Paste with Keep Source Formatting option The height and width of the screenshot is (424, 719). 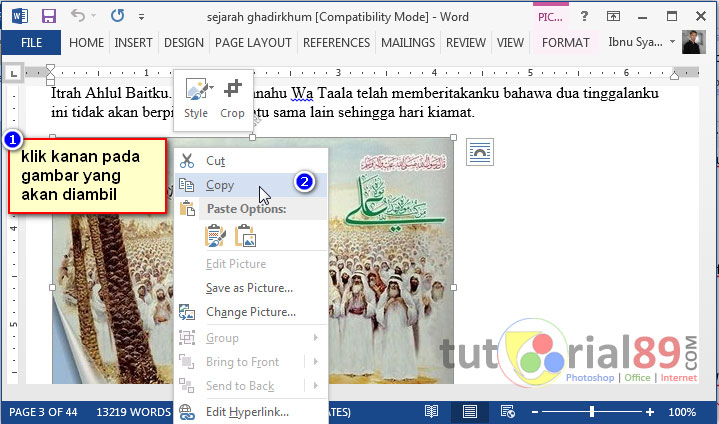(x=215, y=236)
